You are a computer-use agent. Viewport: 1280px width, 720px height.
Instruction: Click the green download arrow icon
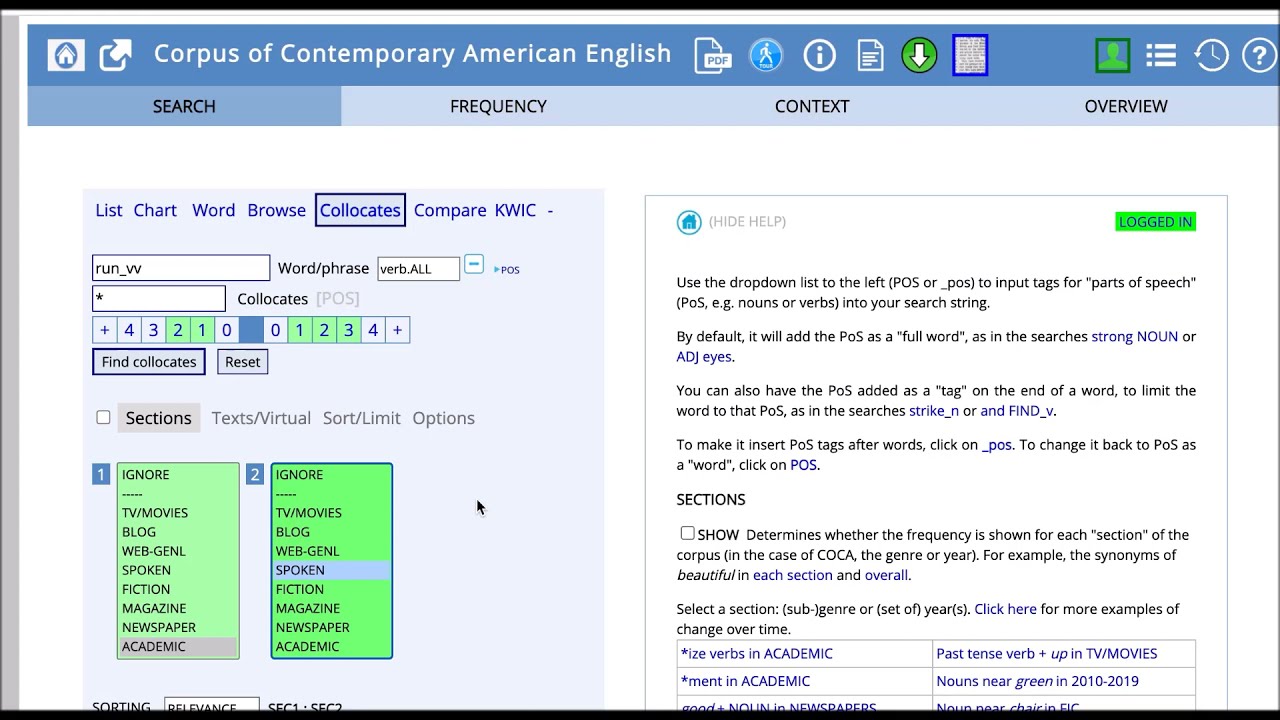pyautogui.click(x=919, y=55)
